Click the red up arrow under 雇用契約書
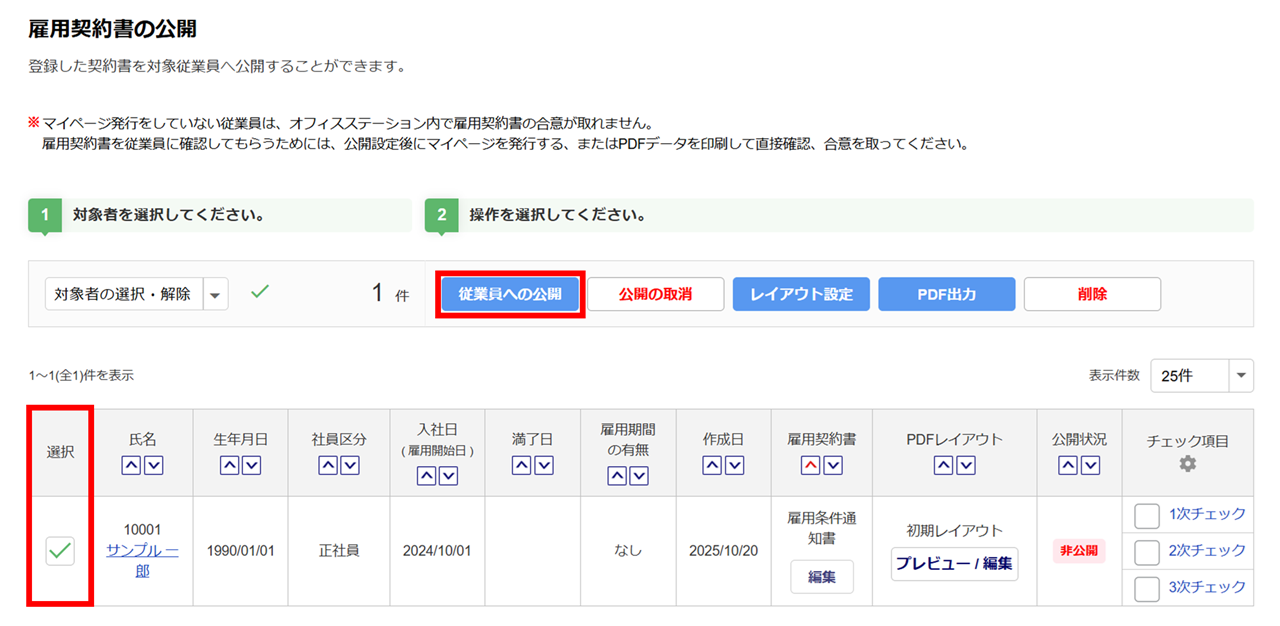The width and height of the screenshot is (1280, 626). (810, 465)
